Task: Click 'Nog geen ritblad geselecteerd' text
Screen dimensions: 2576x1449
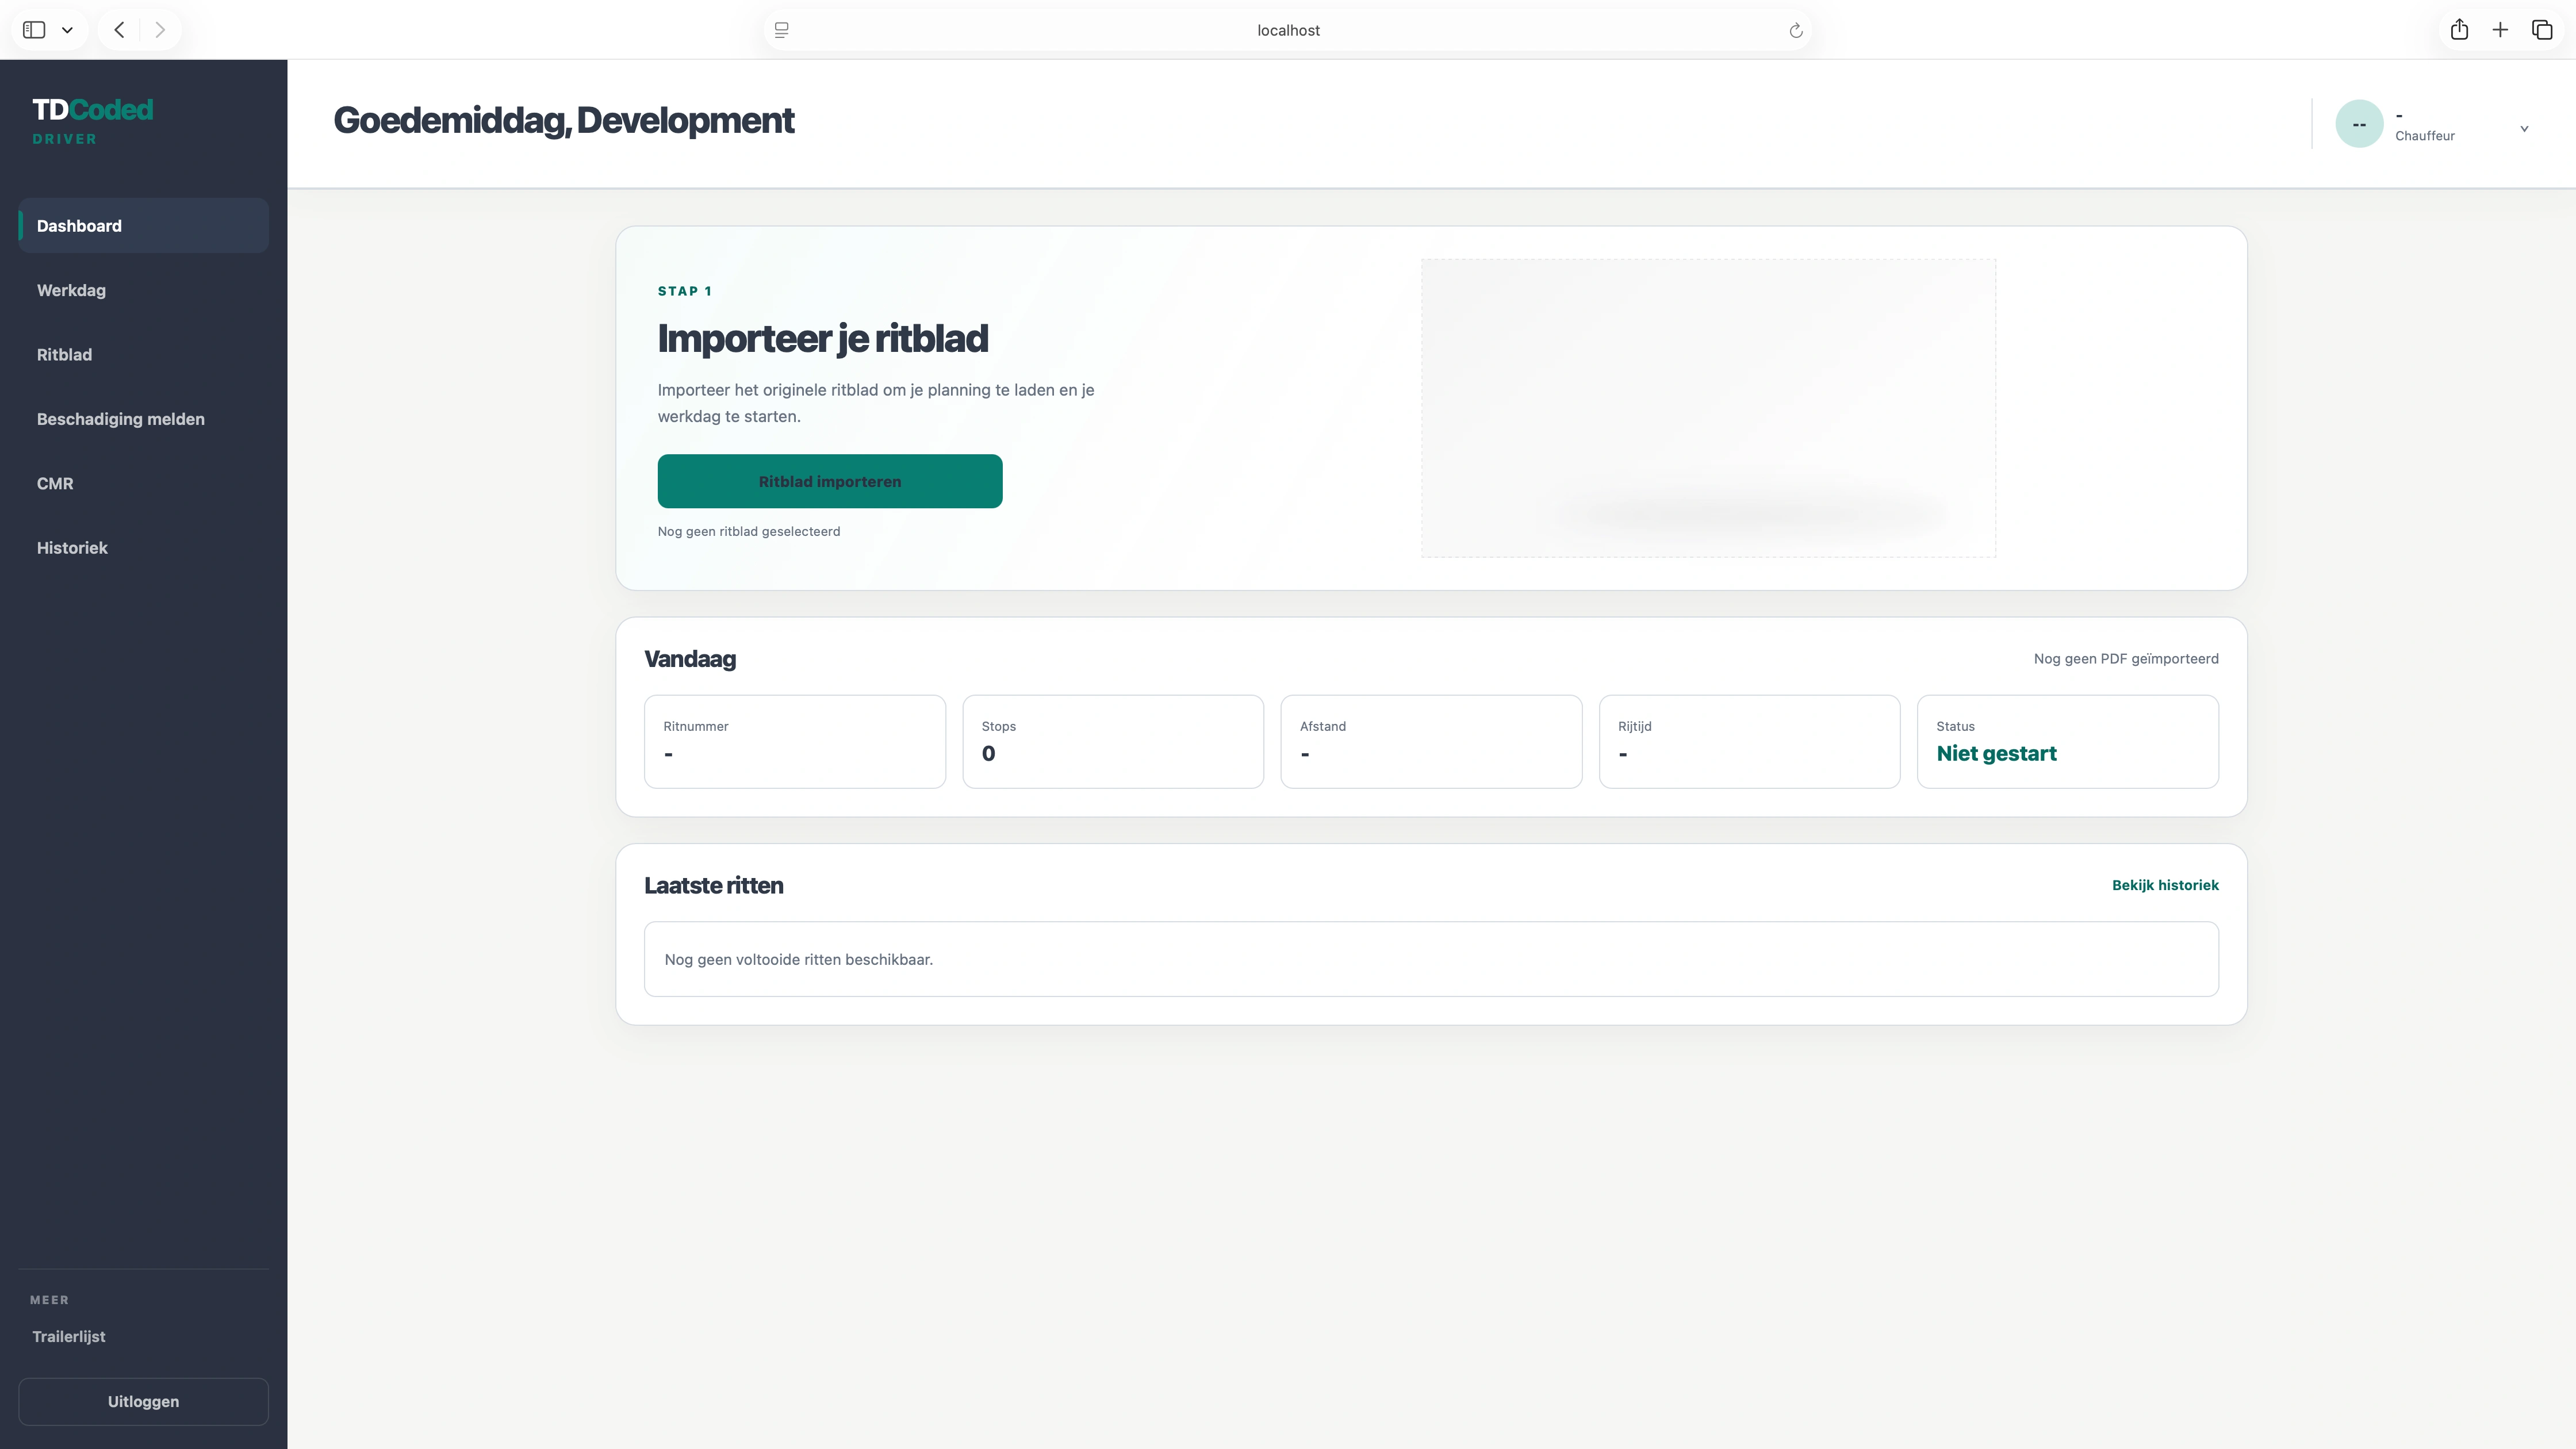Action: click(749, 532)
